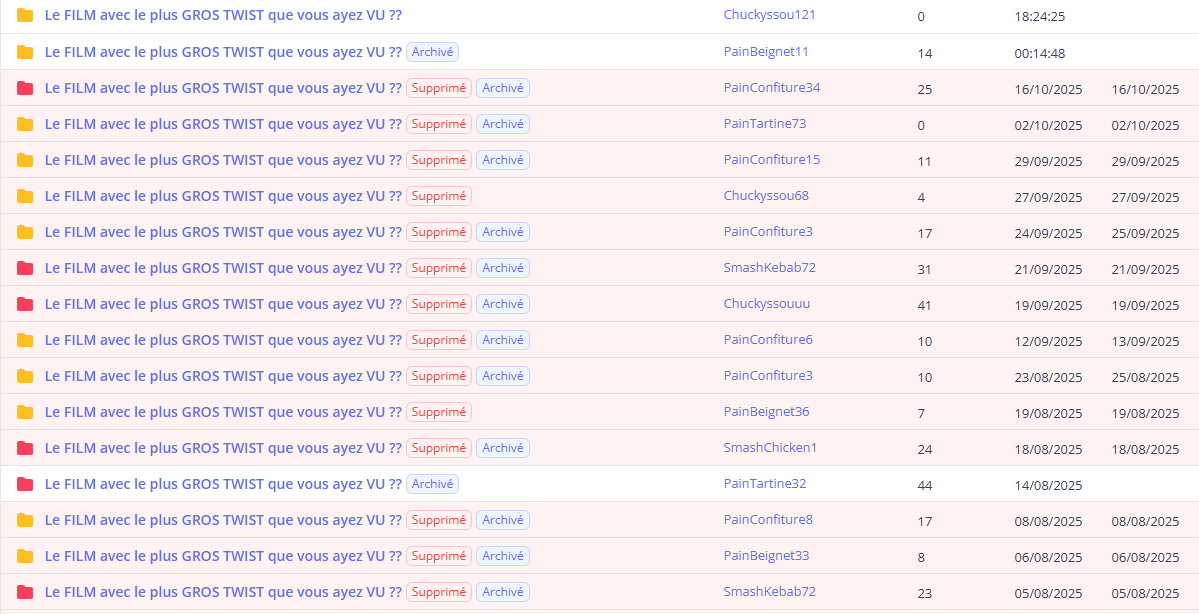The height and width of the screenshot is (614, 1199).
Task: Visit the Chuckyssou68 author link
Action: pyautogui.click(x=766, y=196)
